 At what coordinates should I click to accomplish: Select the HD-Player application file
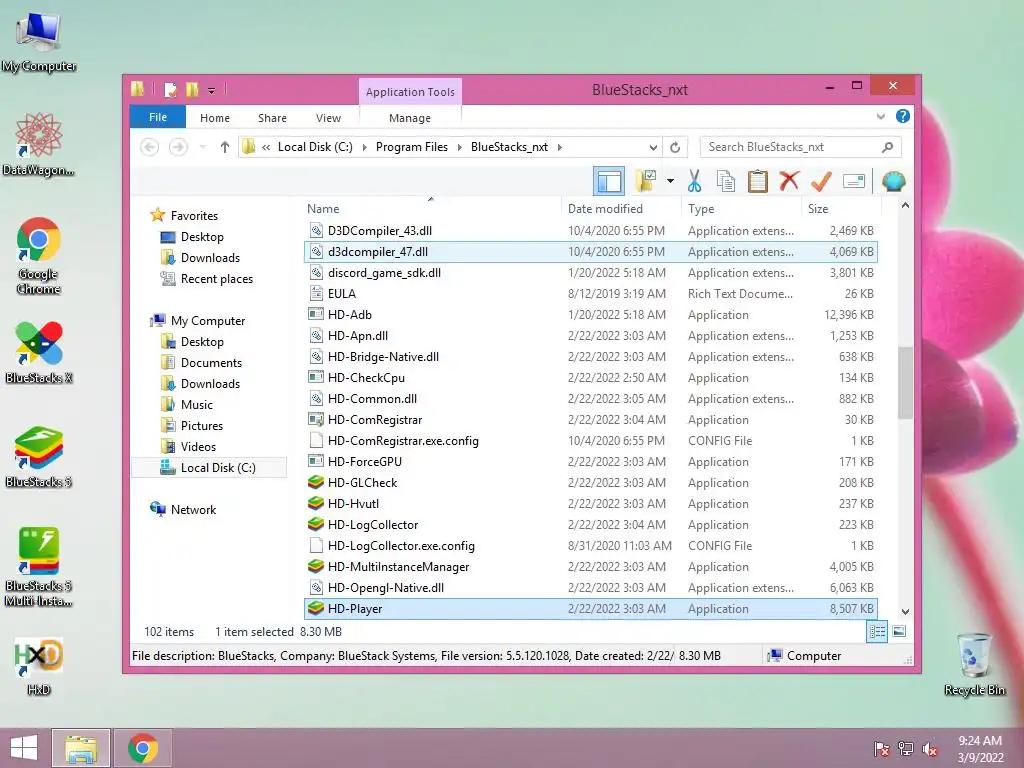pos(590,609)
